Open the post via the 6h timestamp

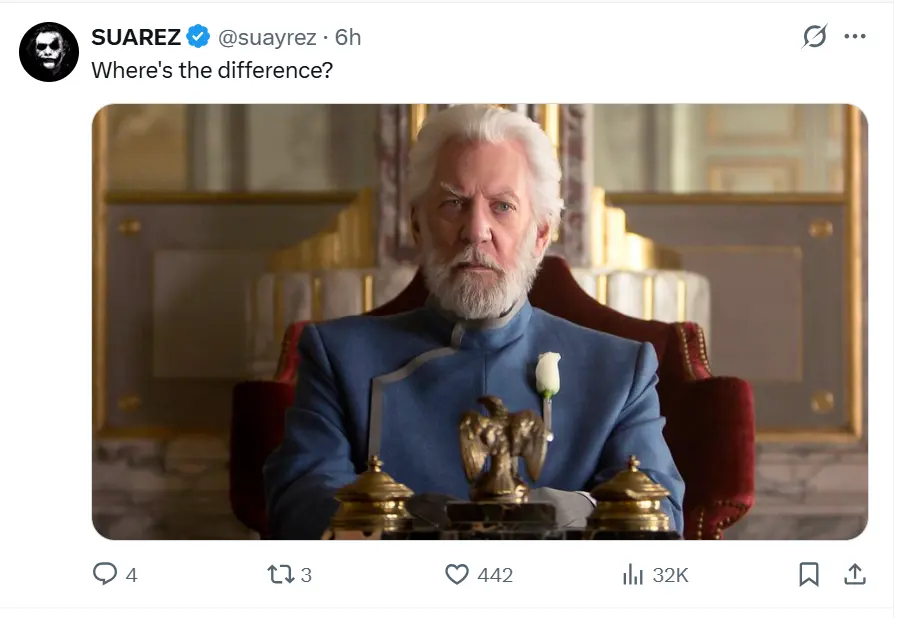(348, 37)
